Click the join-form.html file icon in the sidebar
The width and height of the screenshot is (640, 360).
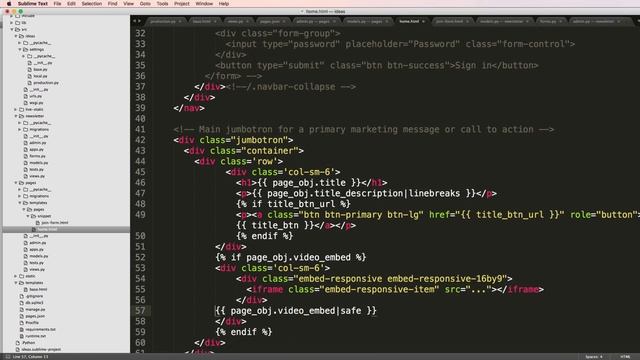pos(38,223)
